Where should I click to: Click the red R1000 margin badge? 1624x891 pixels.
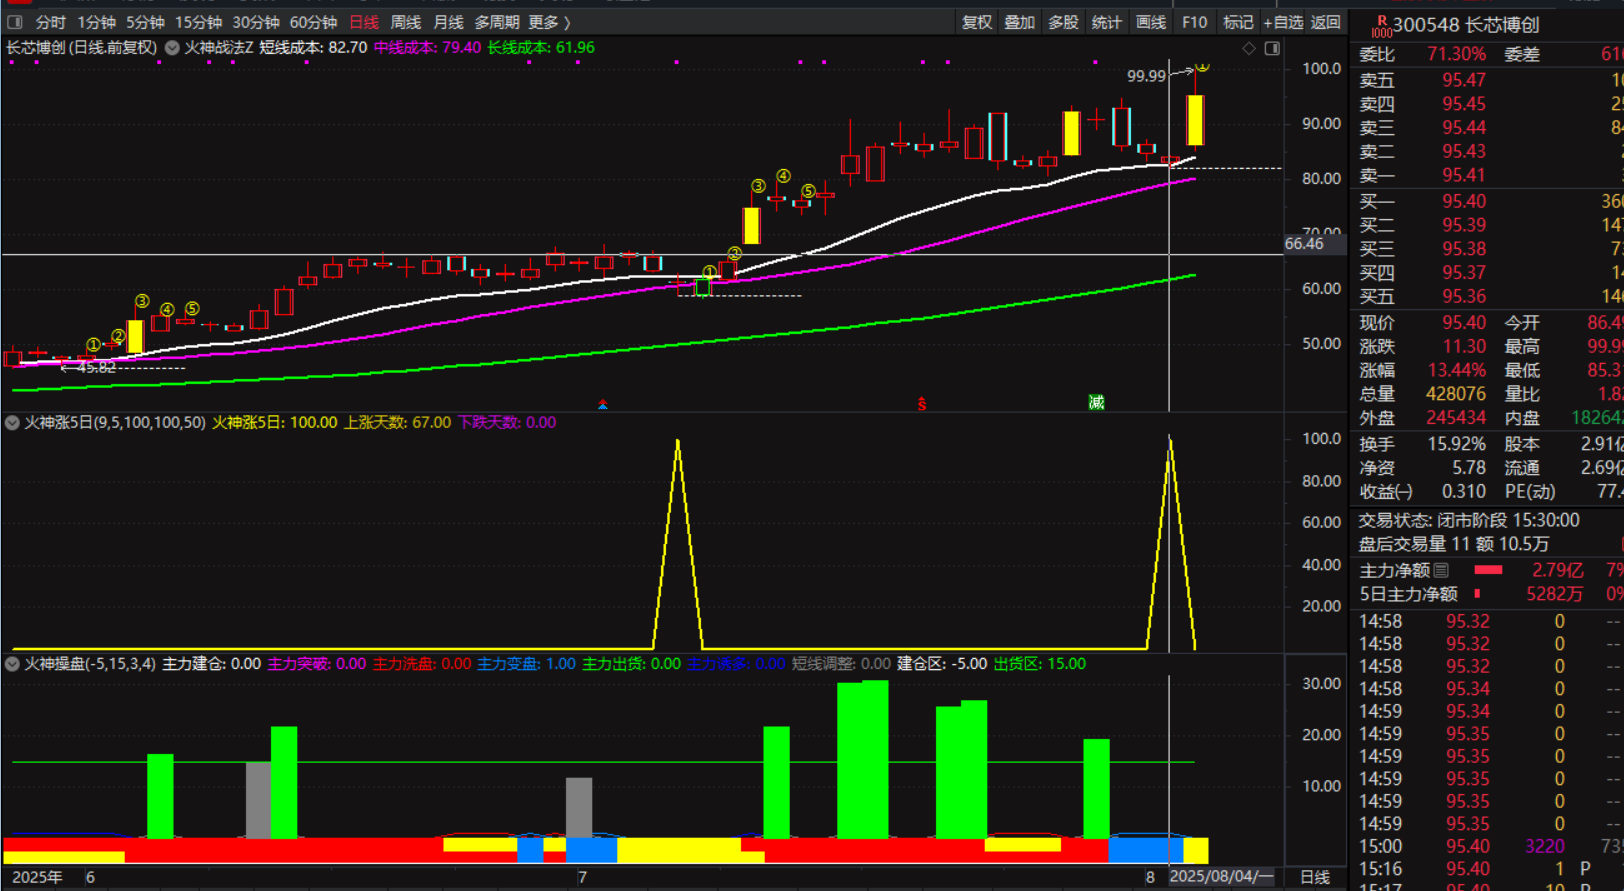(x=1381, y=26)
